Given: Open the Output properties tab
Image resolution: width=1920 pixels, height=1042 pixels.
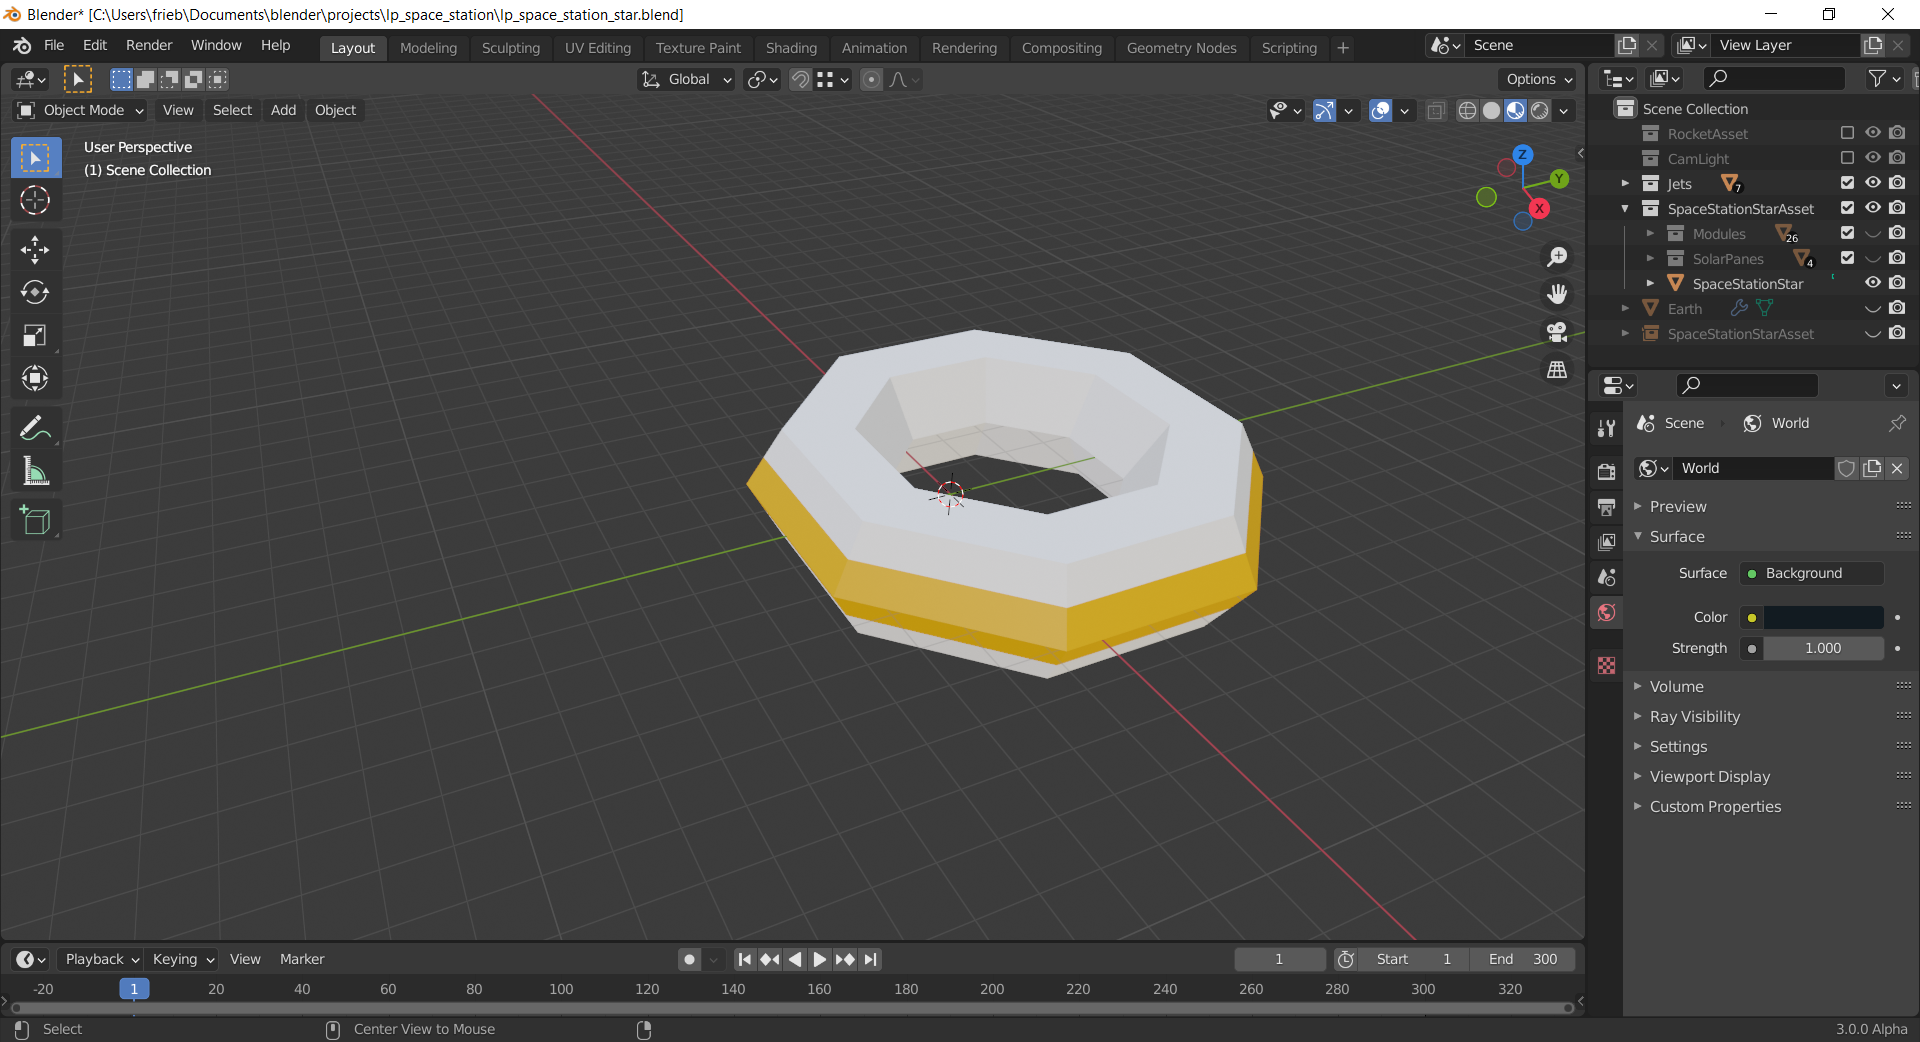Looking at the screenshot, I should pyautogui.click(x=1606, y=507).
